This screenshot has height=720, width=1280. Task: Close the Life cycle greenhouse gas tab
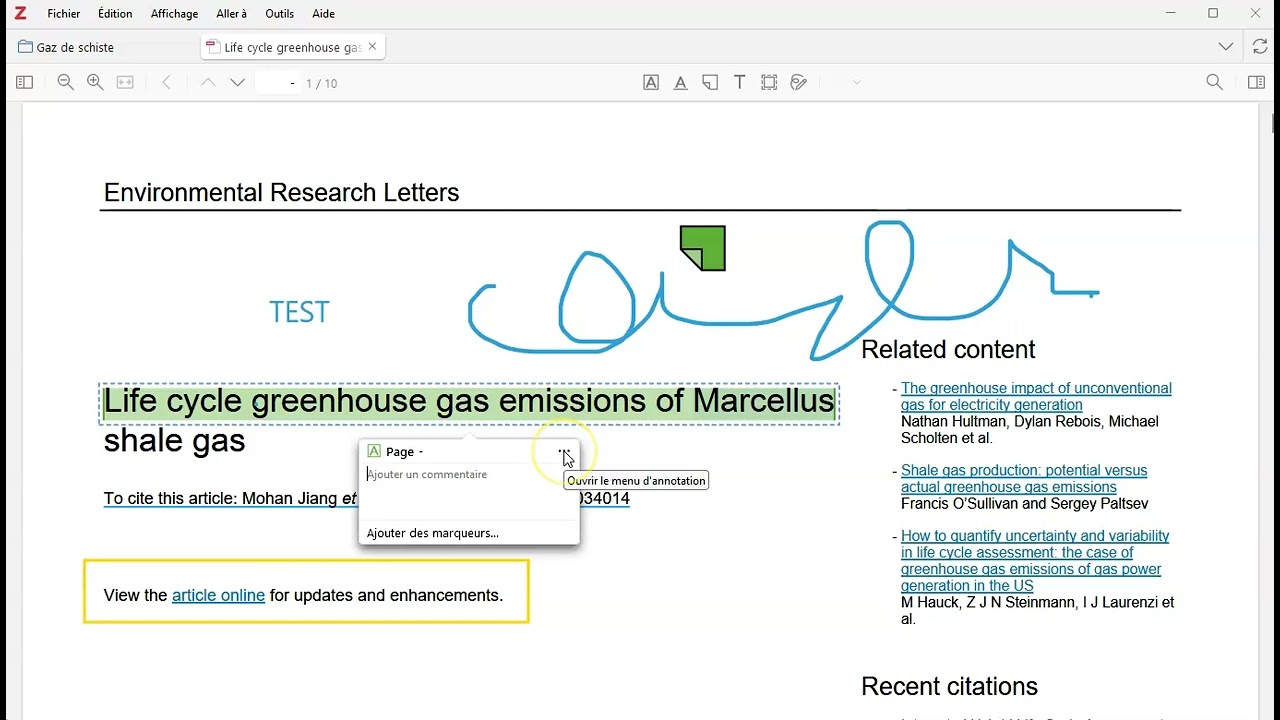(373, 47)
